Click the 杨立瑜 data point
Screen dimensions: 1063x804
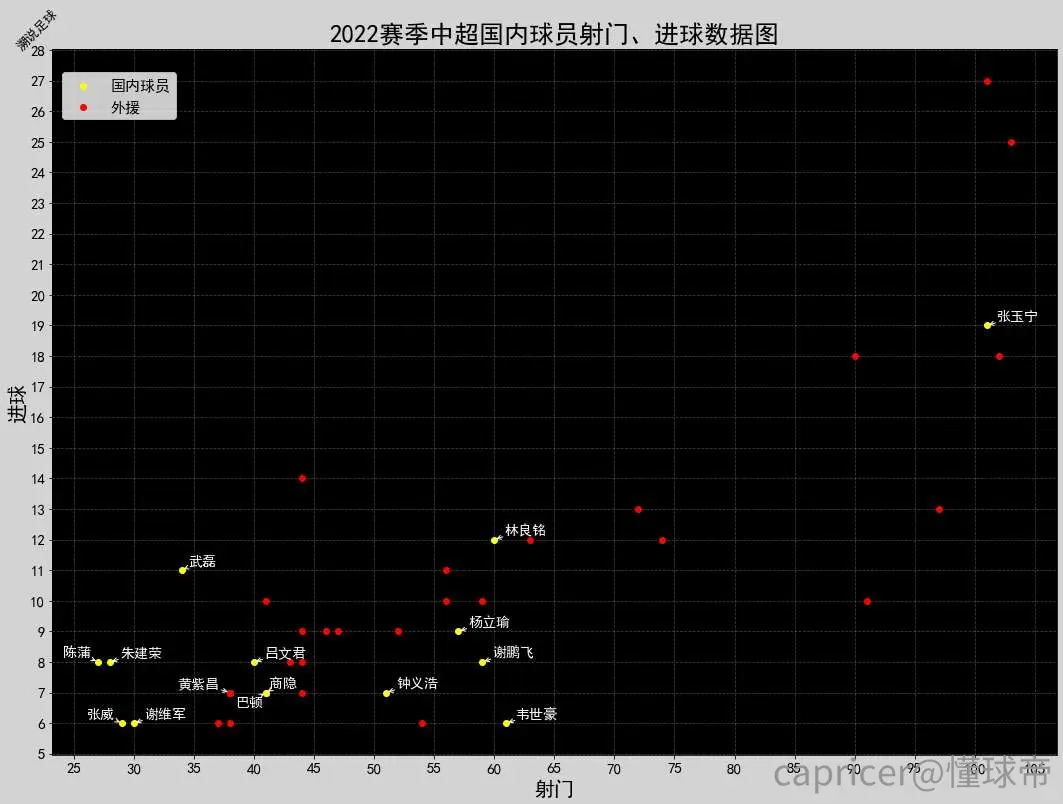click(458, 631)
